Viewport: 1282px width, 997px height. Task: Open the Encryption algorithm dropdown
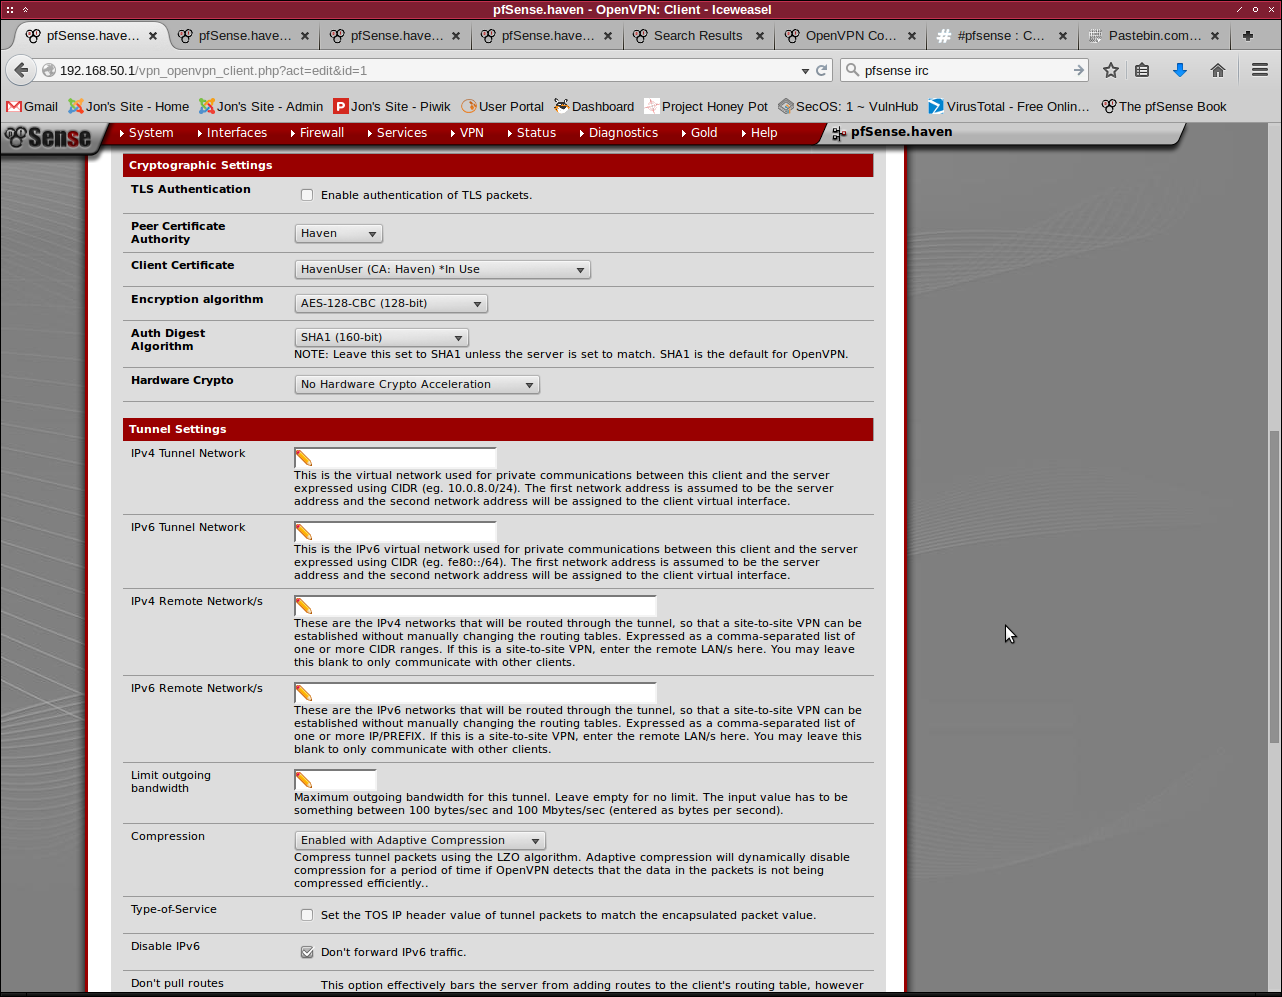tap(391, 303)
